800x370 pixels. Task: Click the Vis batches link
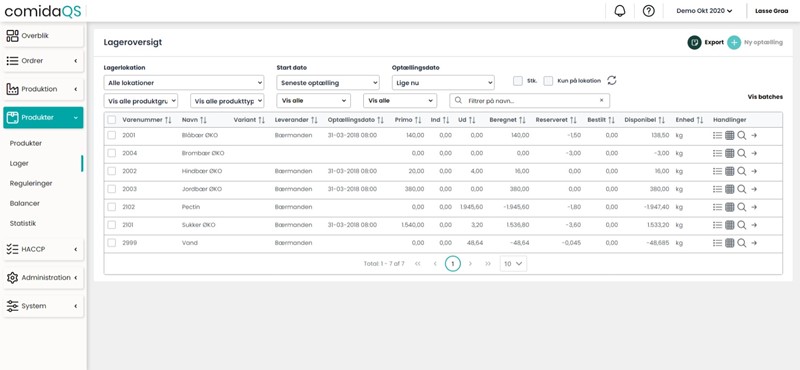765,96
